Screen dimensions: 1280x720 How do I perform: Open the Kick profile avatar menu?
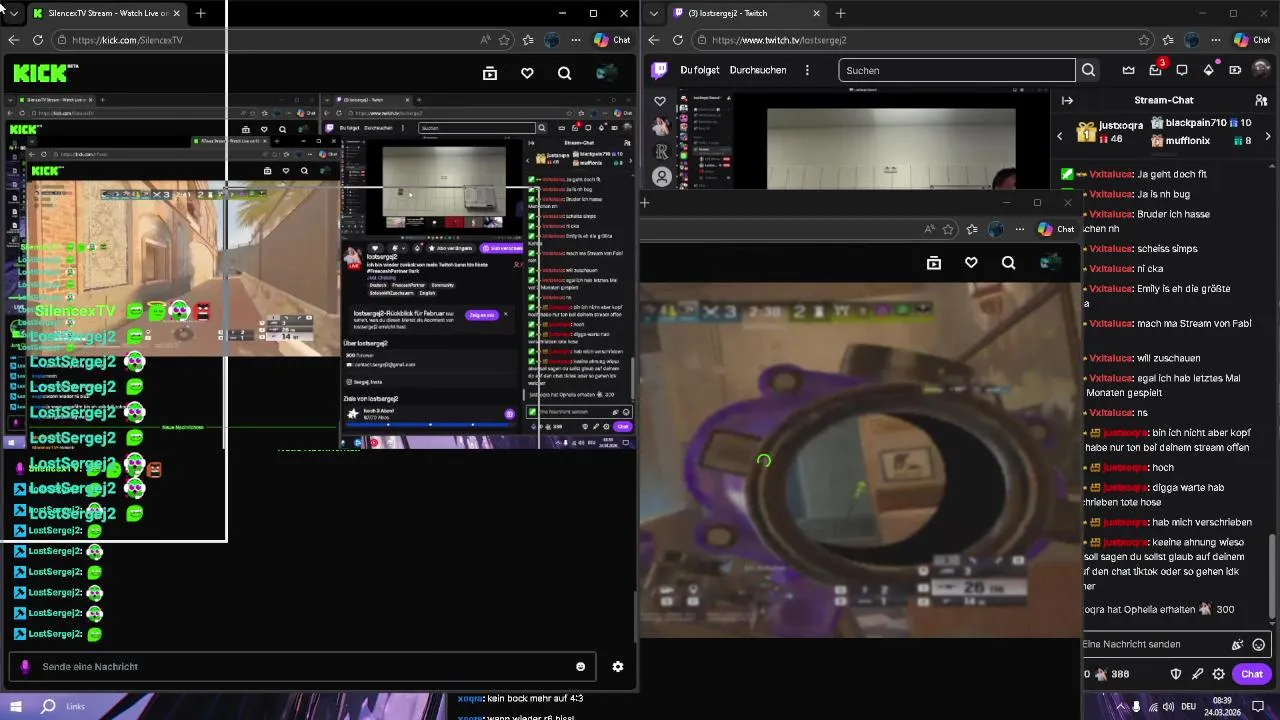point(606,73)
